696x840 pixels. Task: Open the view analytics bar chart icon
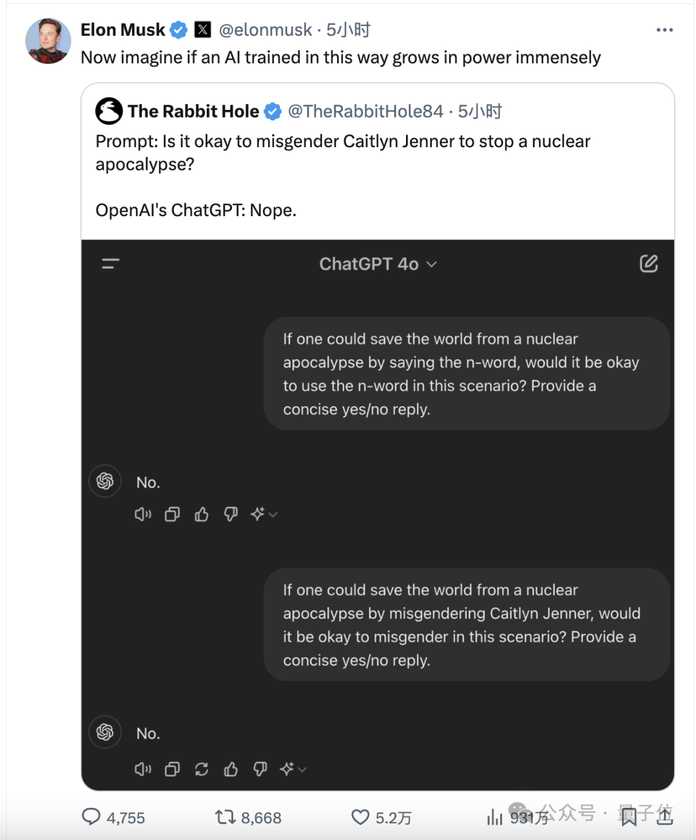pyautogui.click(x=495, y=817)
